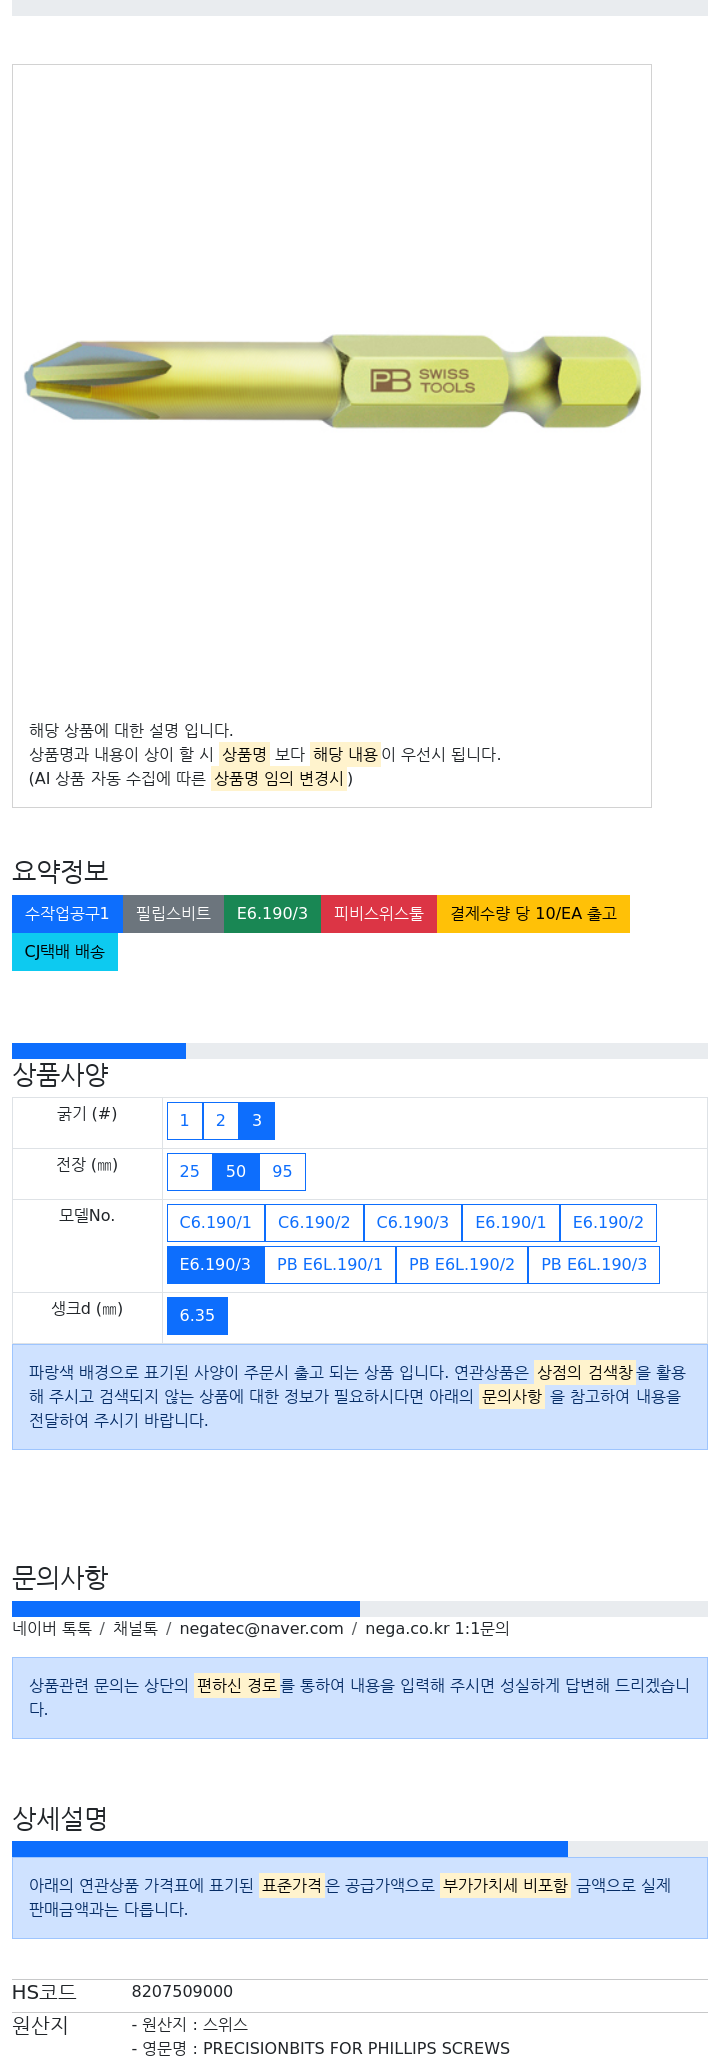Click the 피비스위스툴 brand tag
This screenshot has width=720, height=2061.
pos(379,914)
